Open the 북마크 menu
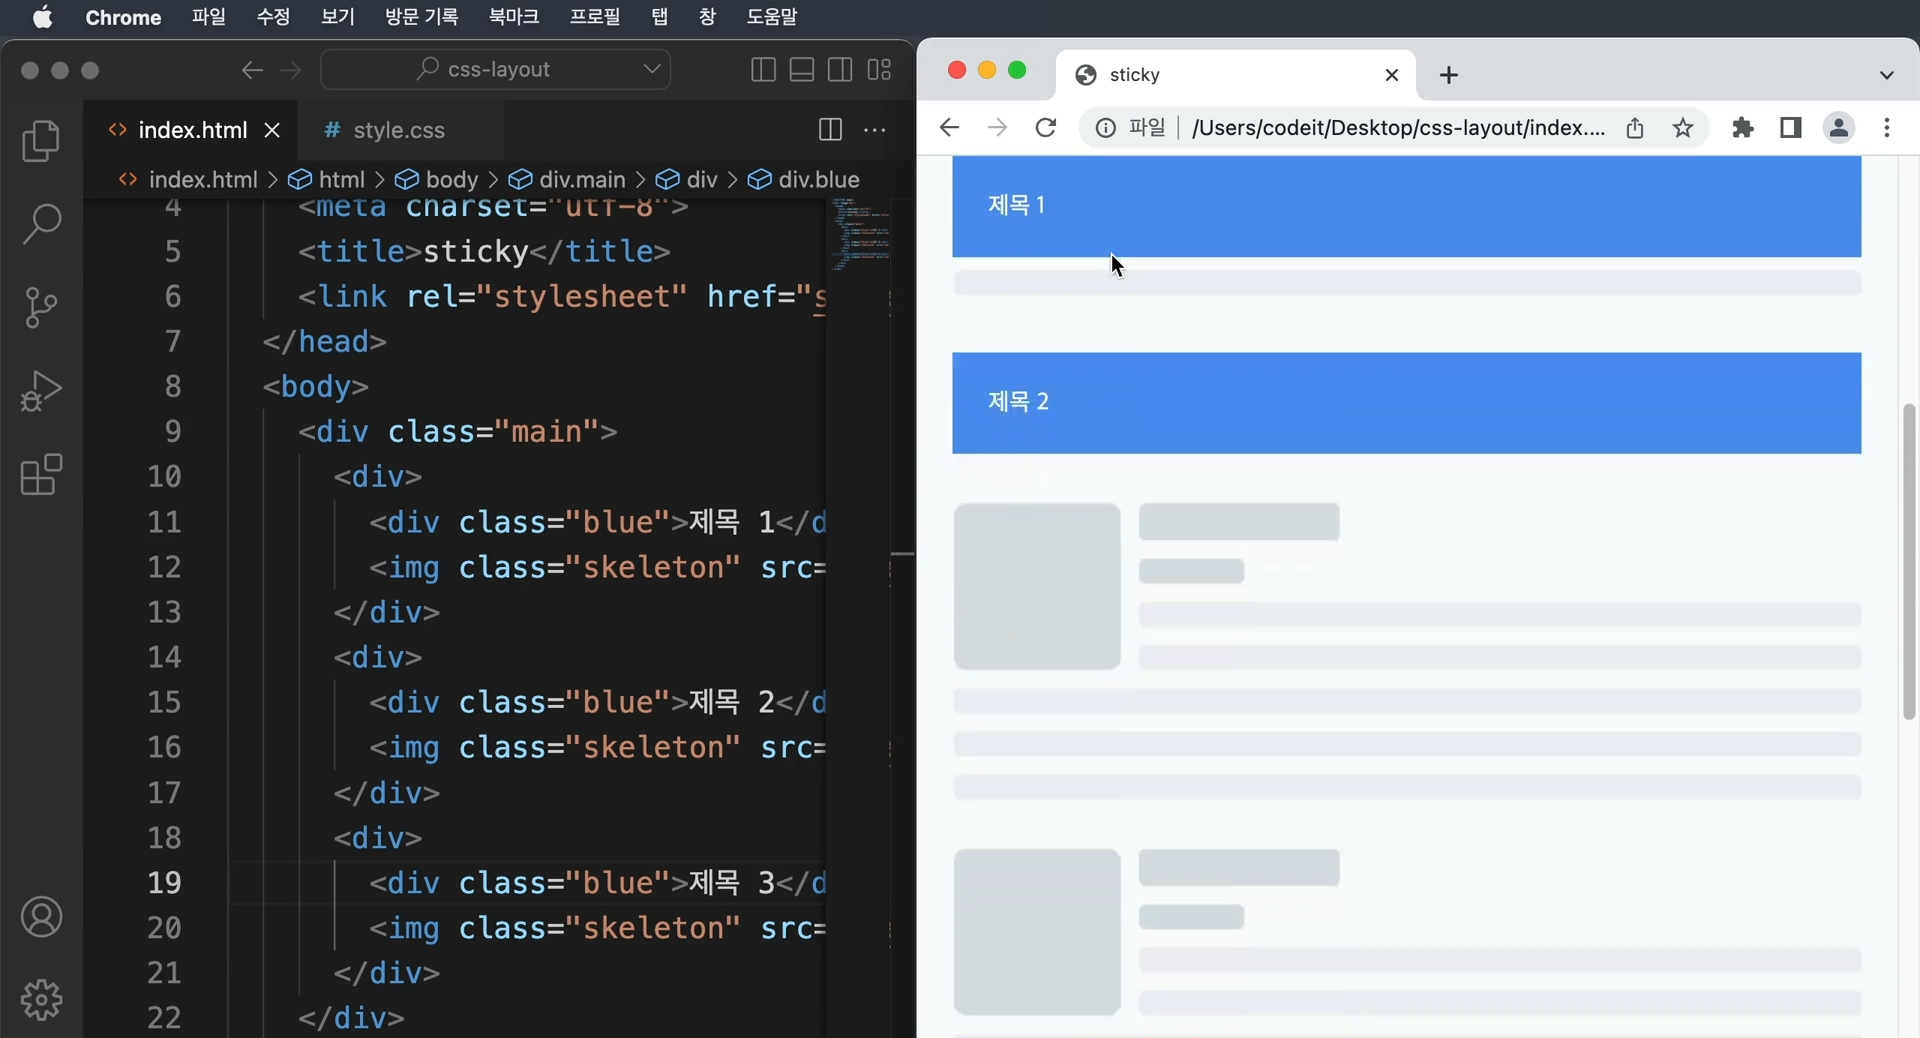The image size is (1920, 1038). tap(514, 17)
